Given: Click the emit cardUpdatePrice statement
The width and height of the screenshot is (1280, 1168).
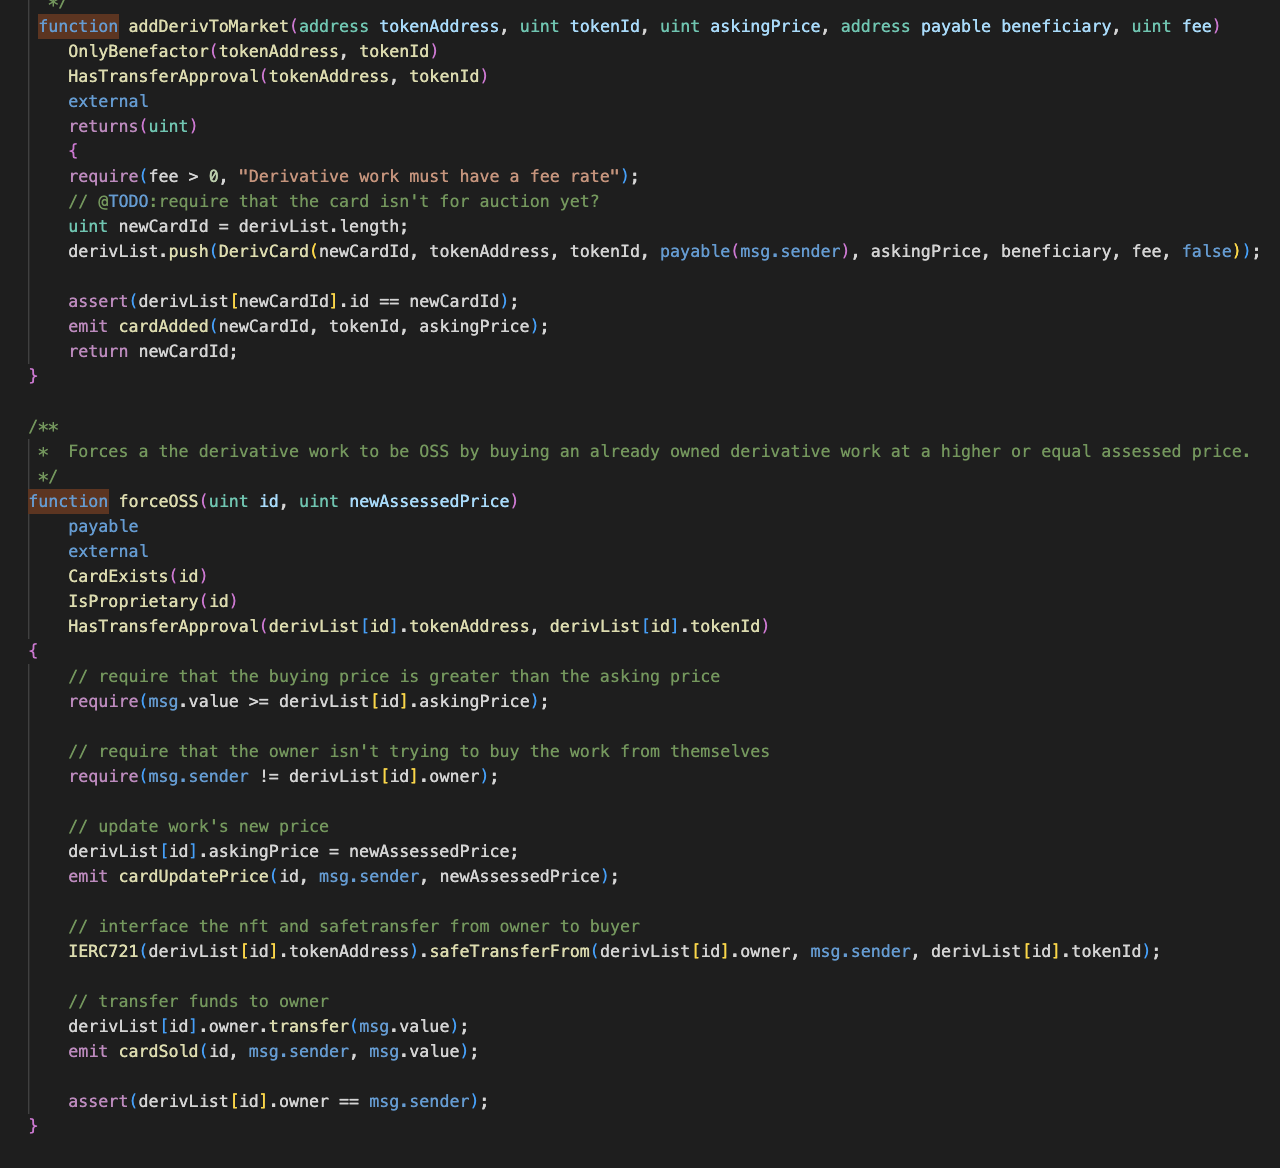Looking at the screenshot, I should [x=343, y=876].
